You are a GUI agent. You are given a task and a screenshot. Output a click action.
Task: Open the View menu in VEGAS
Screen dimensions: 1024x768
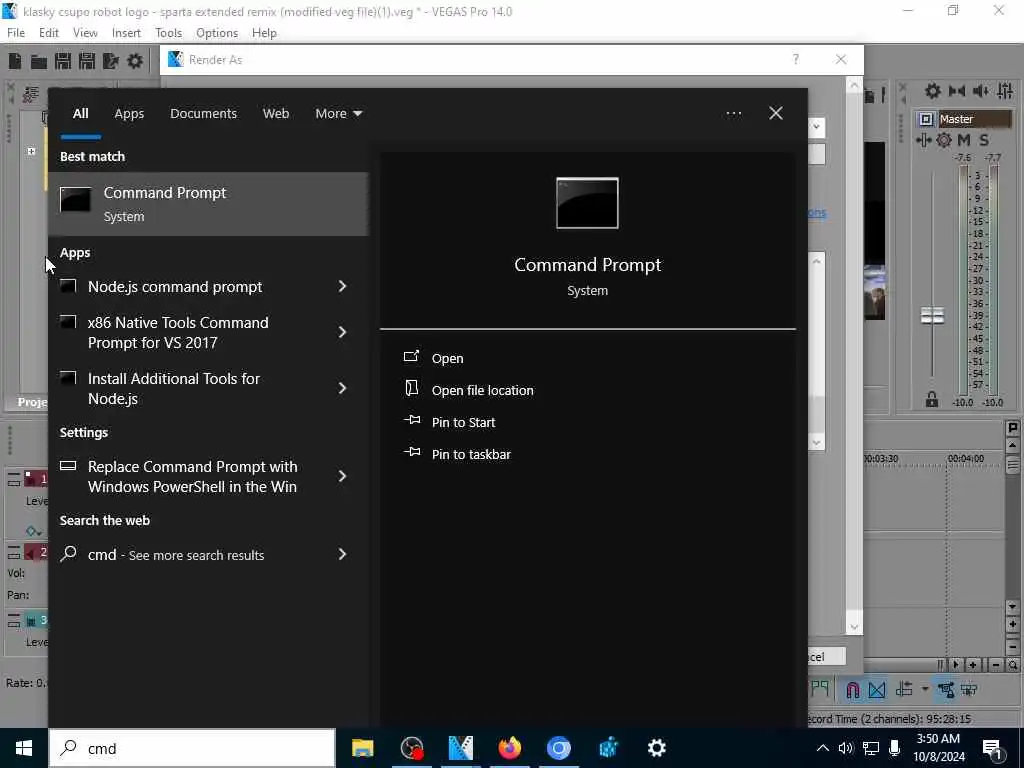pos(85,33)
